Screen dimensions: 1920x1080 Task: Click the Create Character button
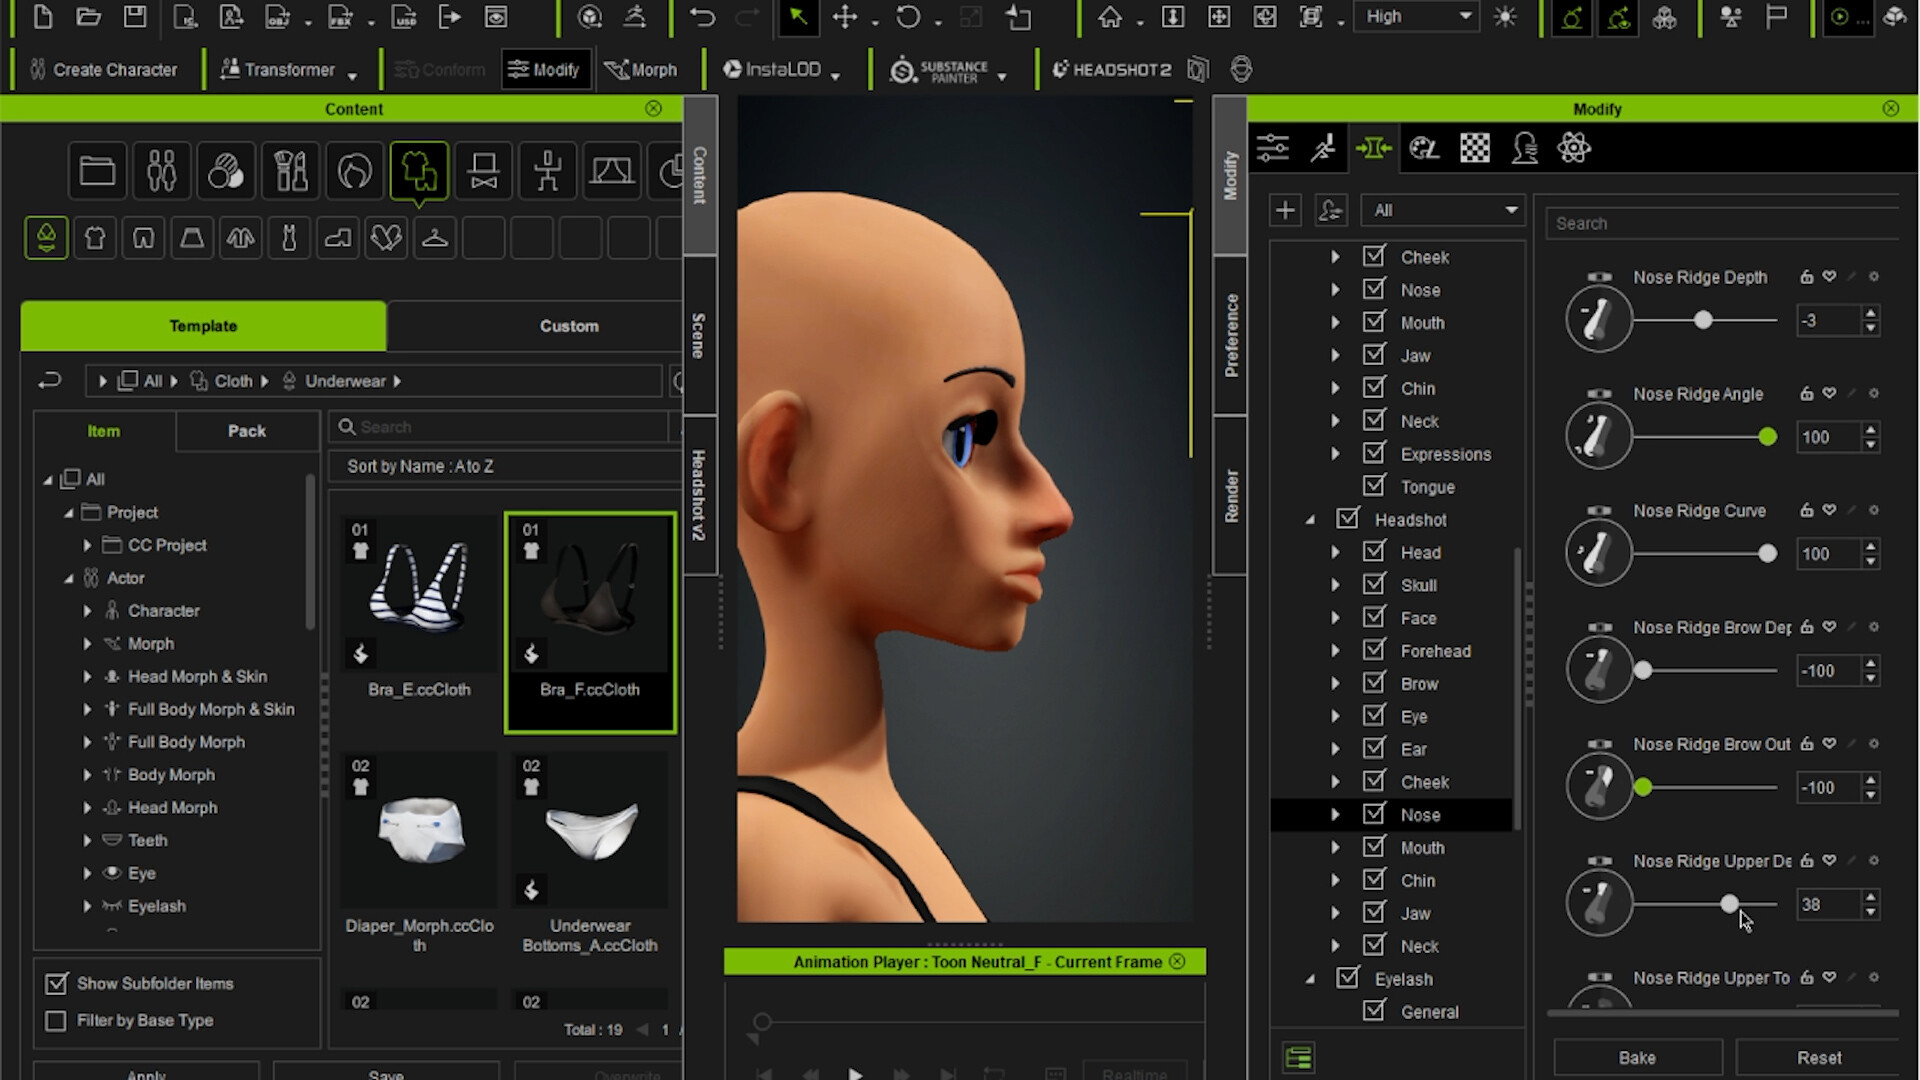pyautogui.click(x=104, y=69)
